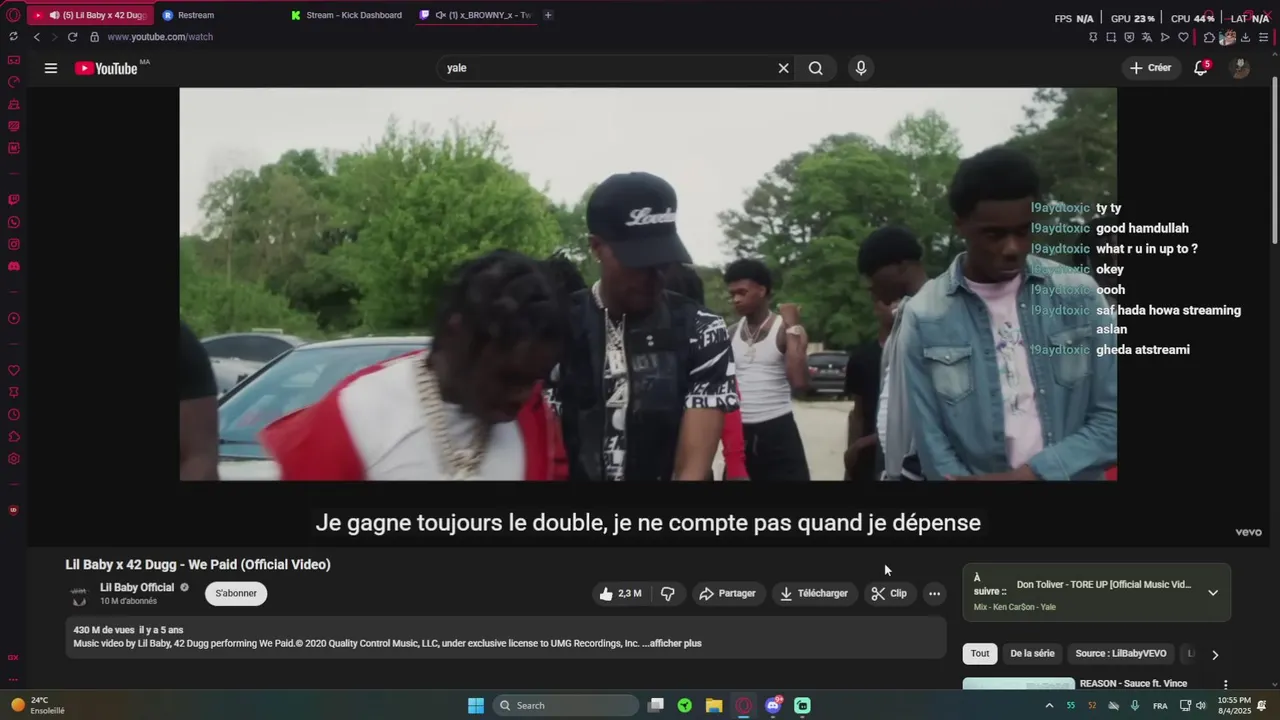Open ad blocker shield icon
The width and height of the screenshot is (1280, 720).
[x=1129, y=37]
